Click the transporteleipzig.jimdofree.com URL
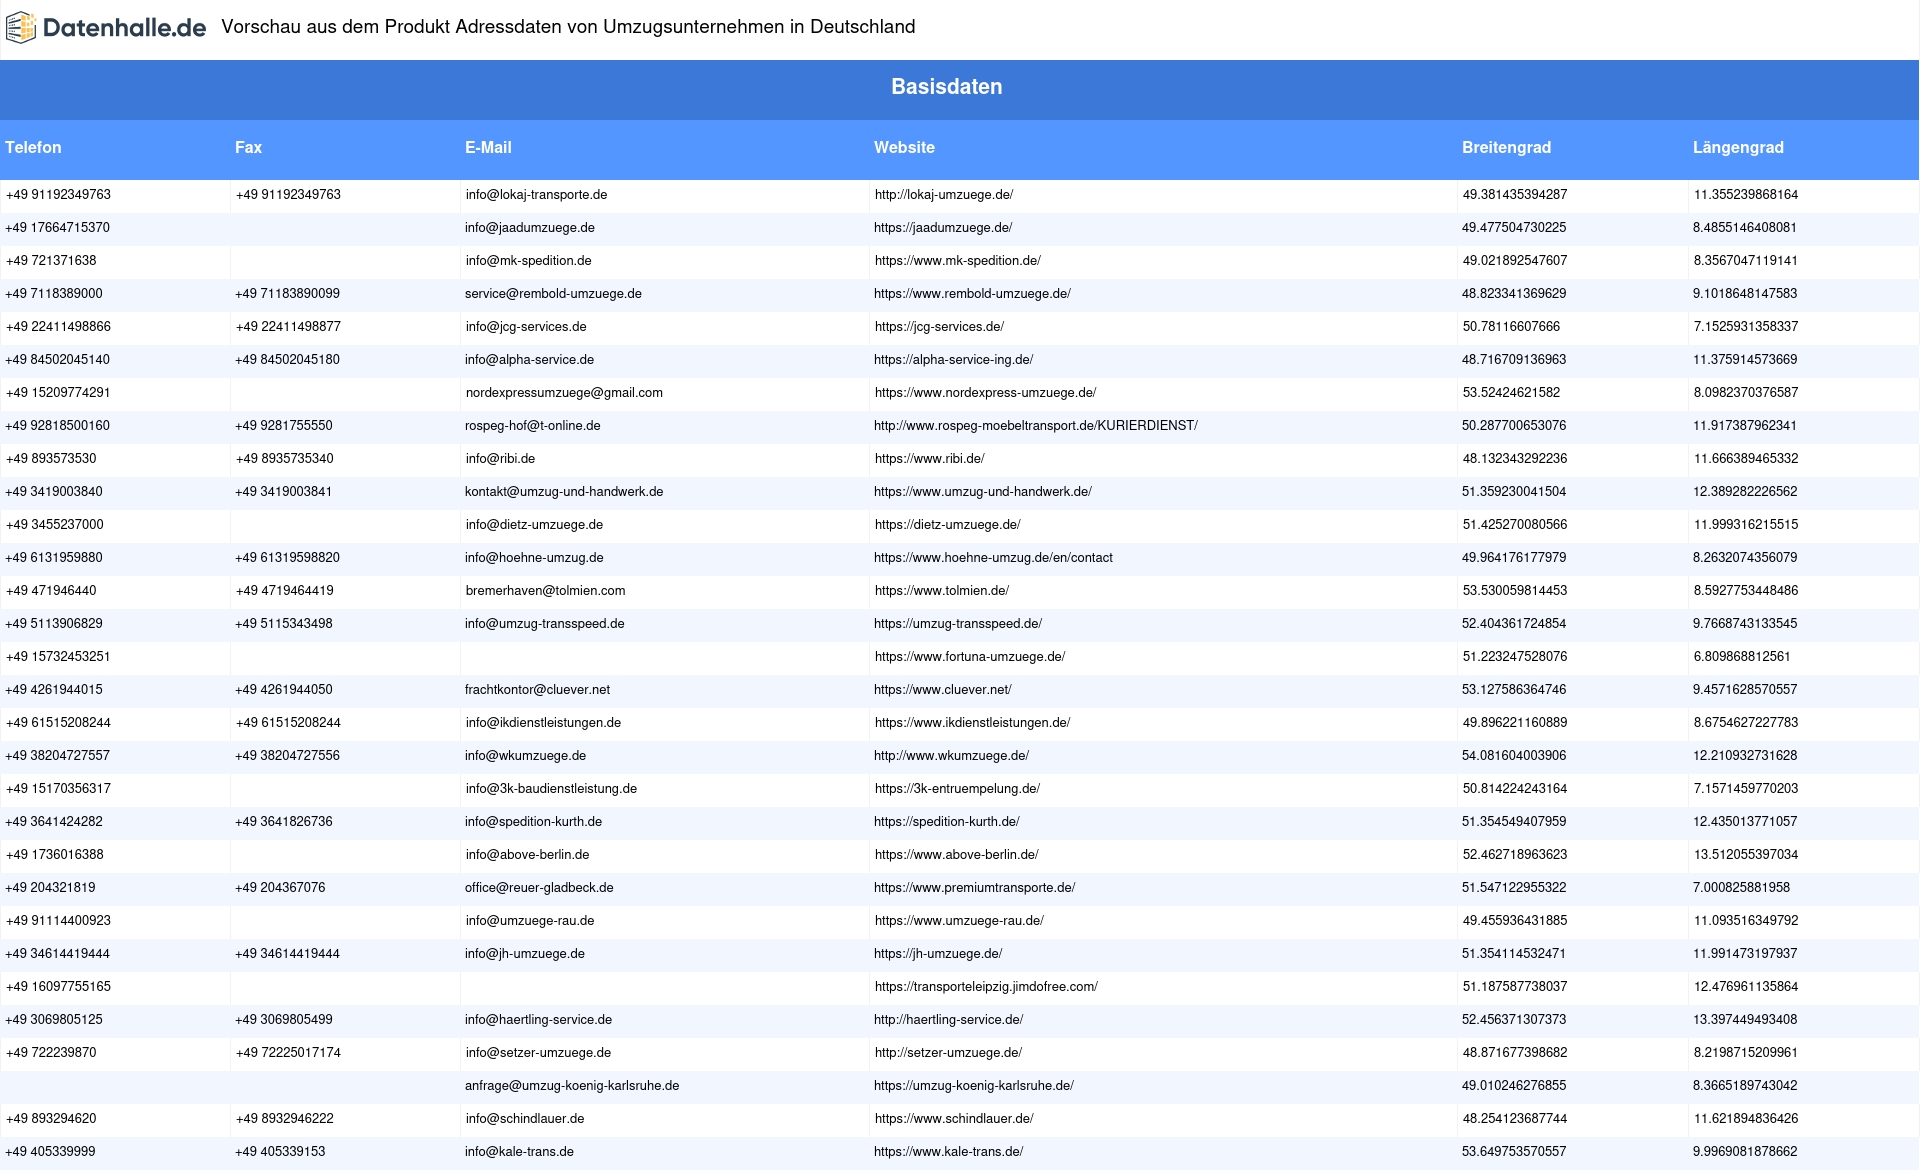The height and width of the screenshot is (1170, 1920). [986, 987]
